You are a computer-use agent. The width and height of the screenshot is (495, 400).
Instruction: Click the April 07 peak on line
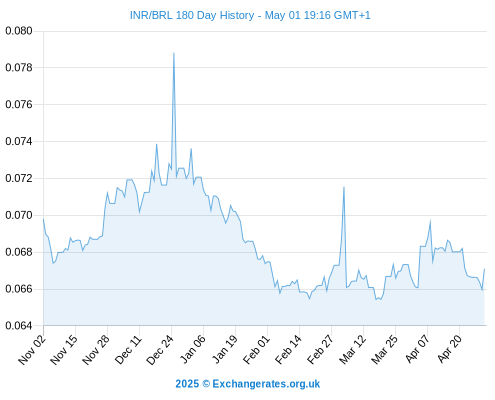tap(430, 221)
